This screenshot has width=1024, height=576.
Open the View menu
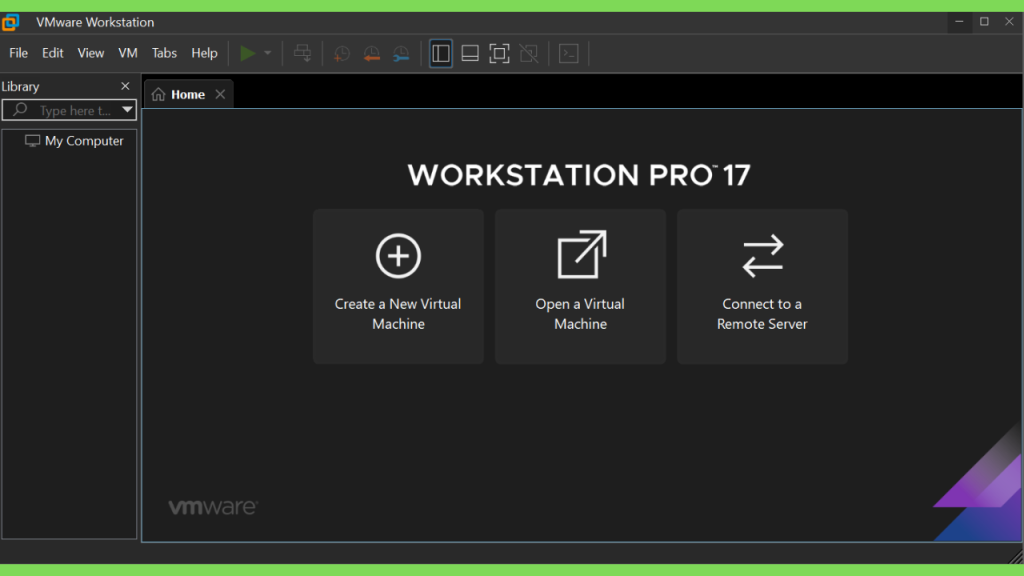tap(91, 53)
